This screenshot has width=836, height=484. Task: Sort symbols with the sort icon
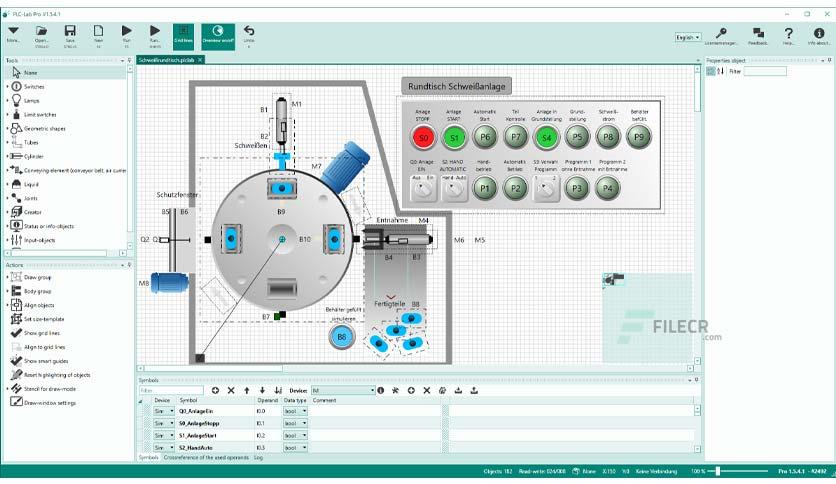click(278, 390)
